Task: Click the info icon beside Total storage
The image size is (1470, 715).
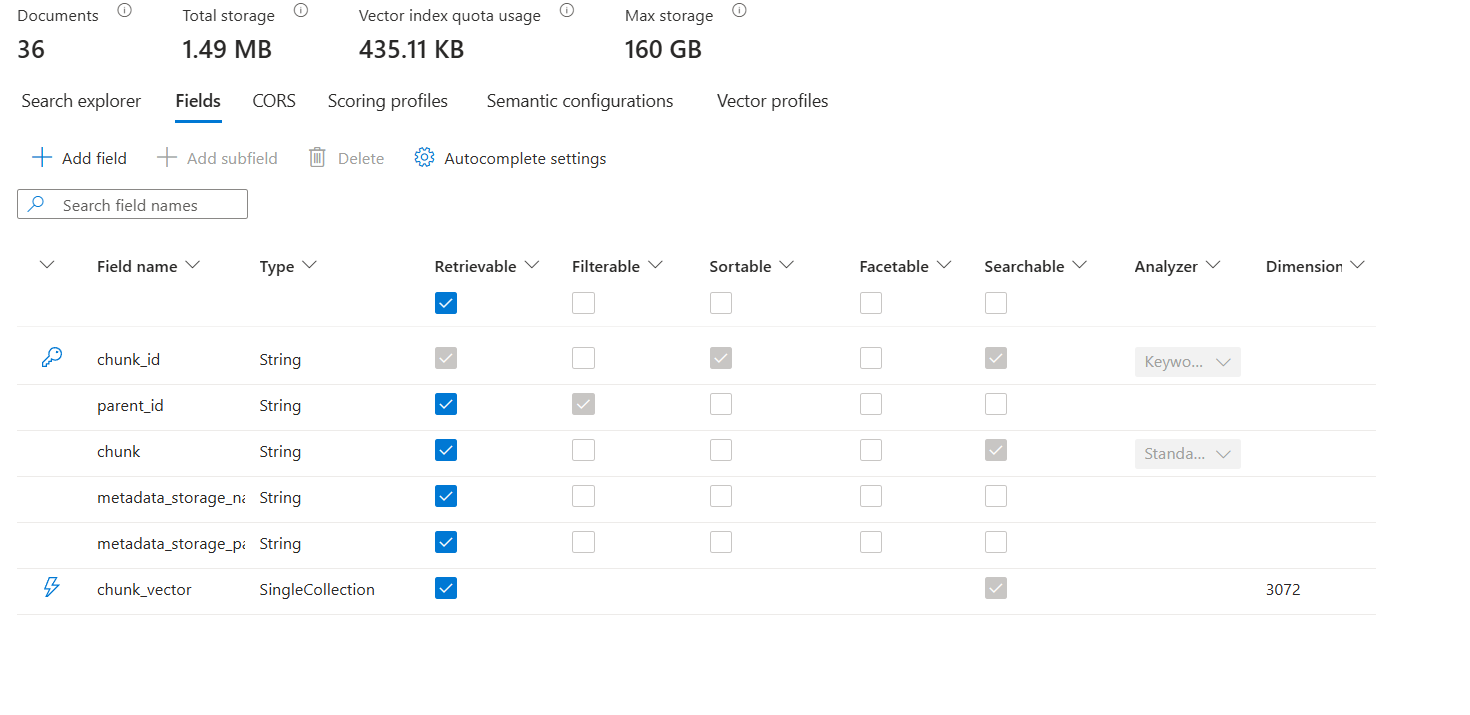Action: click(300, 11)
